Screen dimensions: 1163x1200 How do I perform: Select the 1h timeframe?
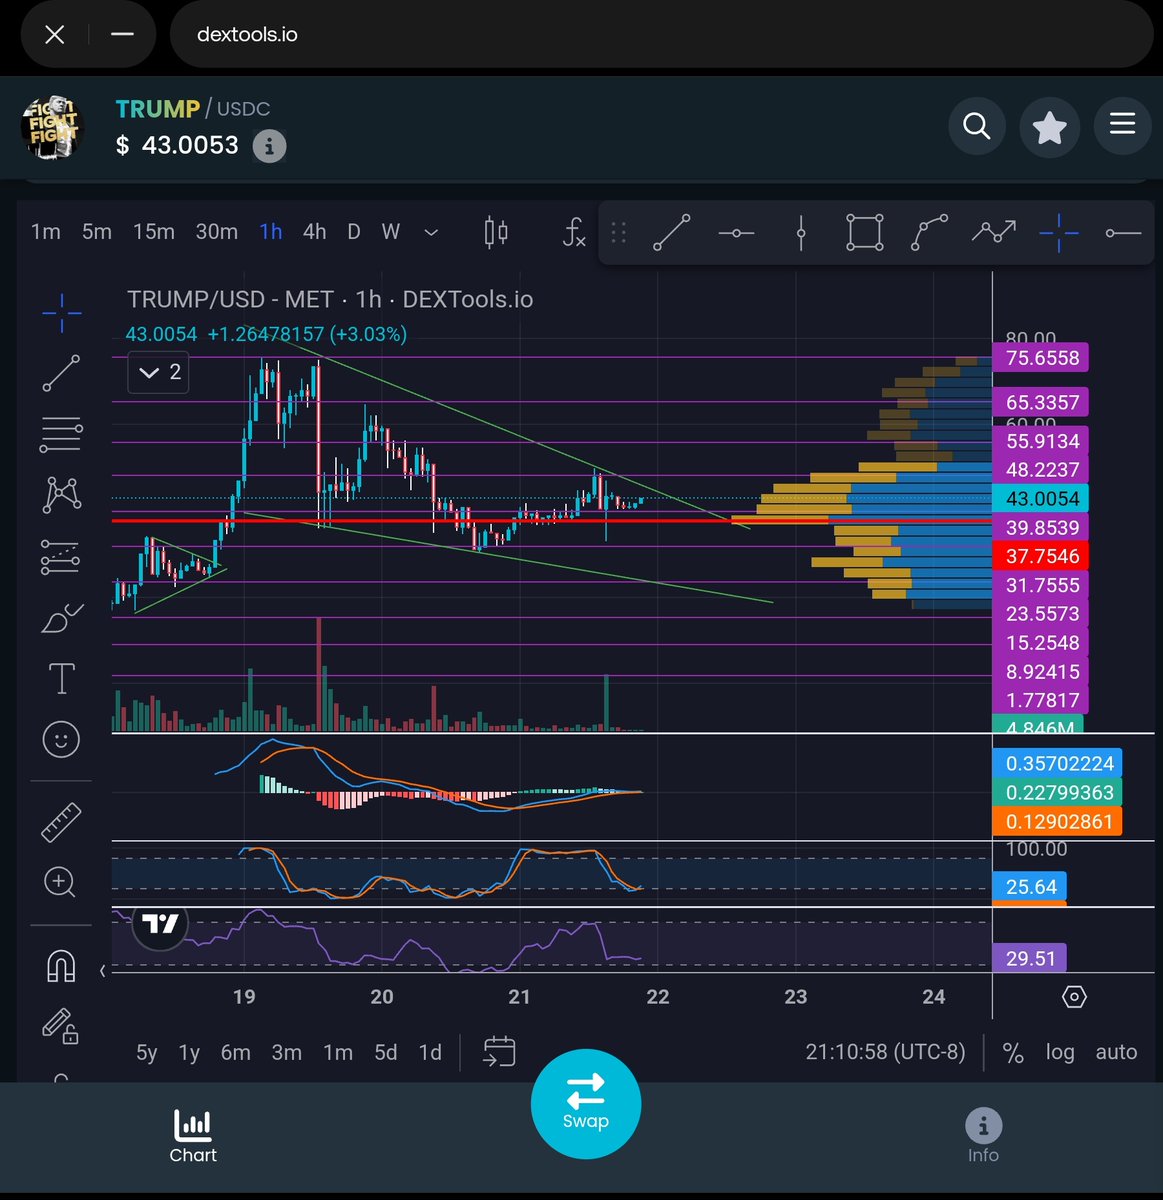point(271,232)
